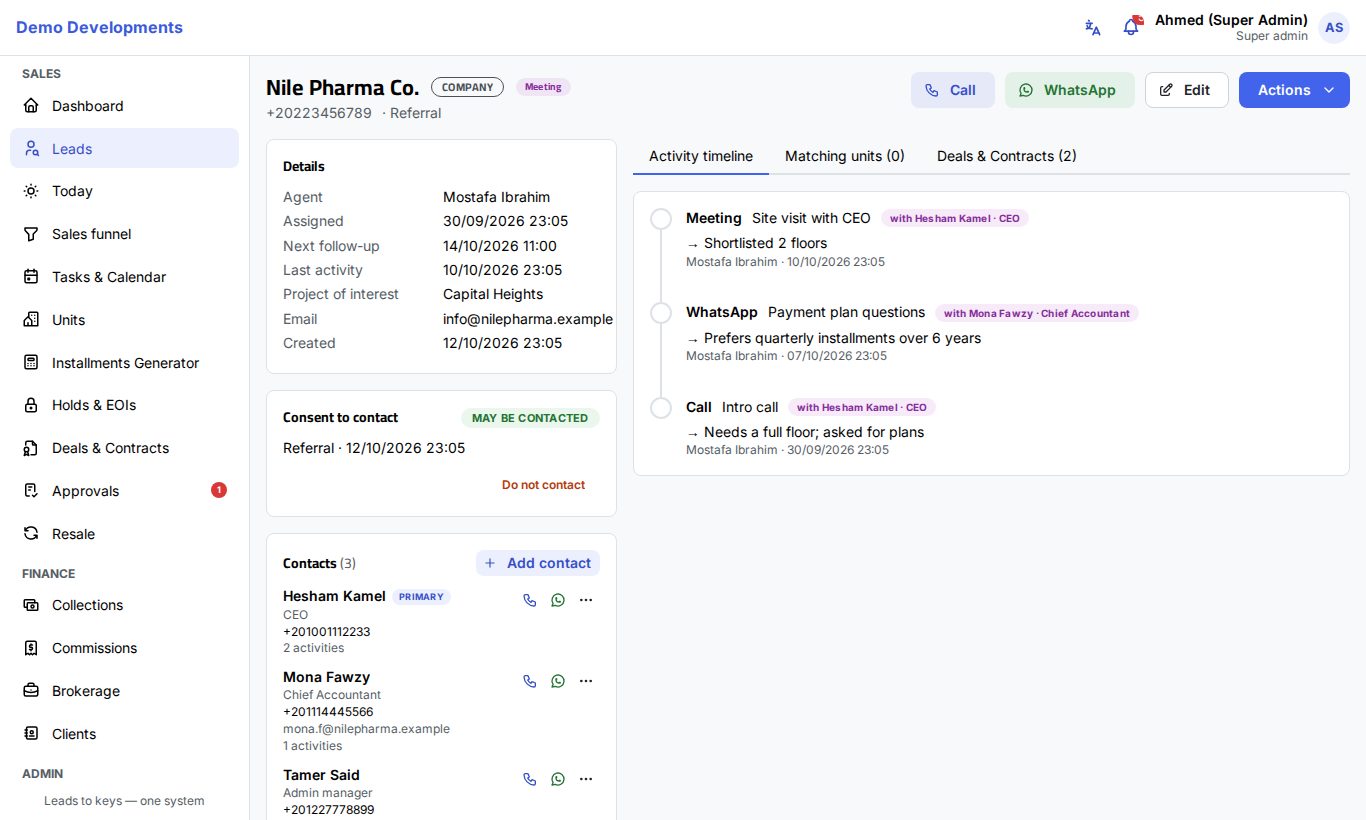
Task: WhatsApp Tamer Said via contact icon
Action: coord(558,779)
